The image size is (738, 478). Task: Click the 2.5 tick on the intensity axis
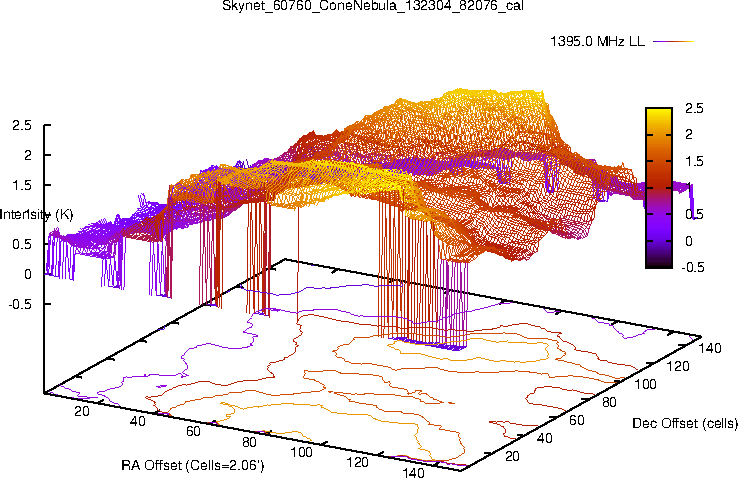coord(22,126)
